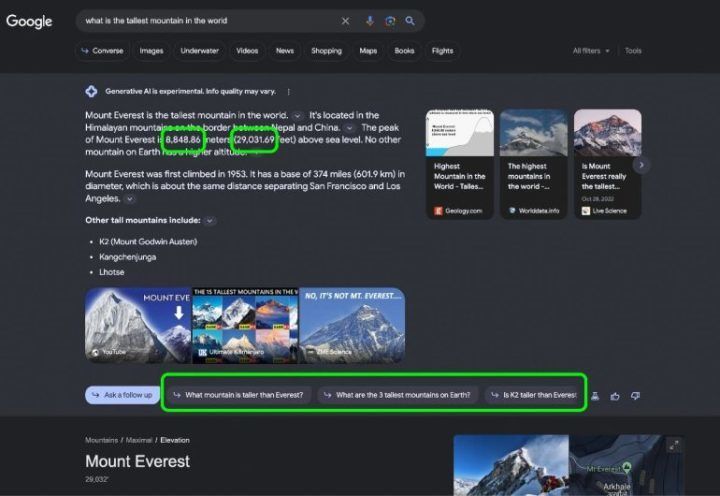Image resolution: width=720 pixels, height=496 pixels.
Task: Clear the search box with X icon
Action: click(345, 21)
